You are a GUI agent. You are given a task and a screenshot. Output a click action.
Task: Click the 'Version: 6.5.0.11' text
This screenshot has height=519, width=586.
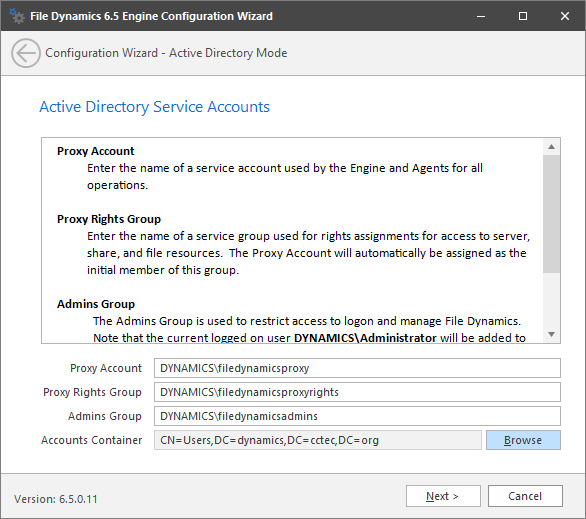tap(56, 499)
